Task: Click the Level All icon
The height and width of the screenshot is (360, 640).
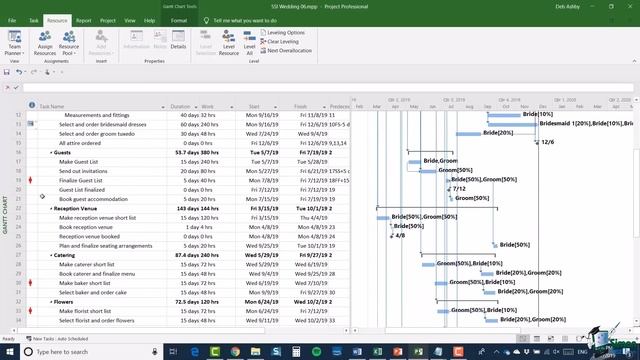Action: point(249,42)
